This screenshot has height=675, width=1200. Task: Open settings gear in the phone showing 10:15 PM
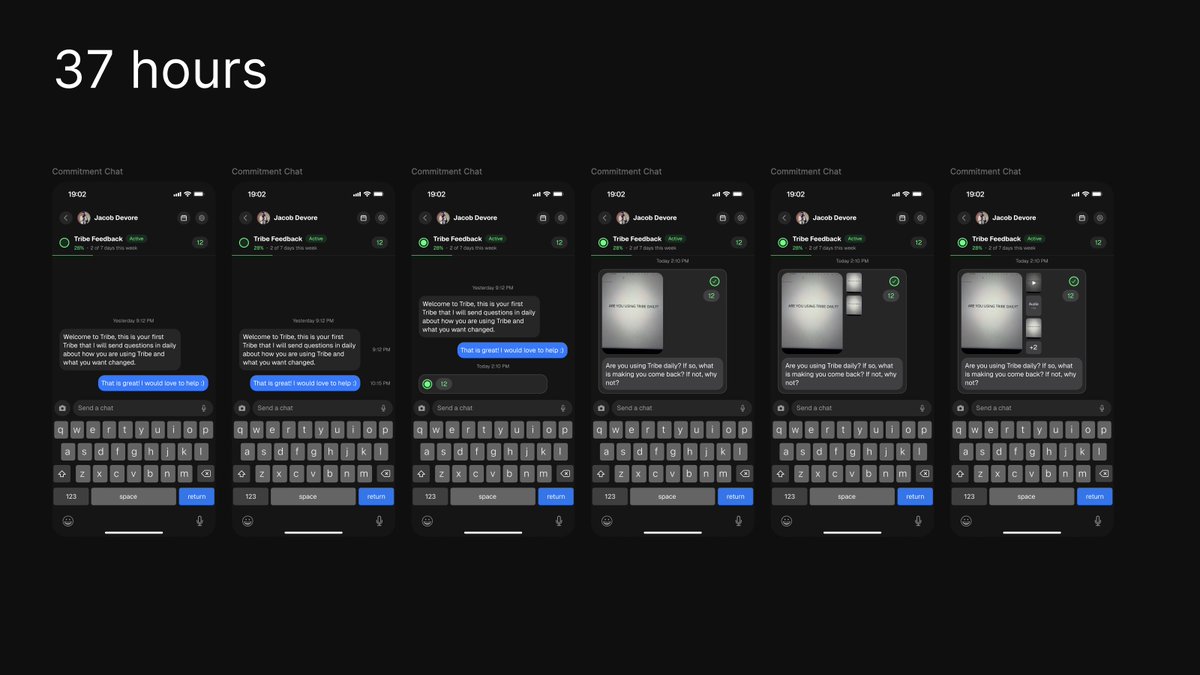(381, 217)
